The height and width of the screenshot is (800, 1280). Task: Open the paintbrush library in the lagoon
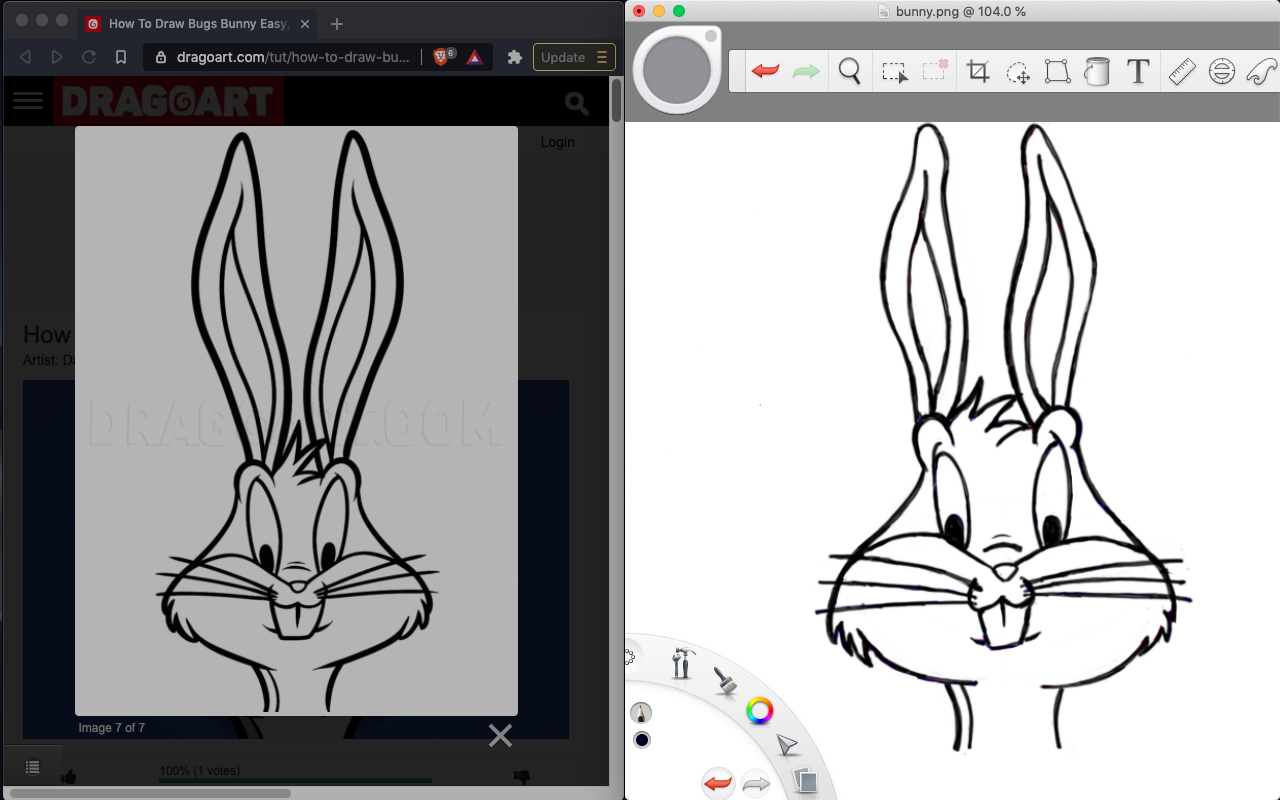(x=725, y=681)
